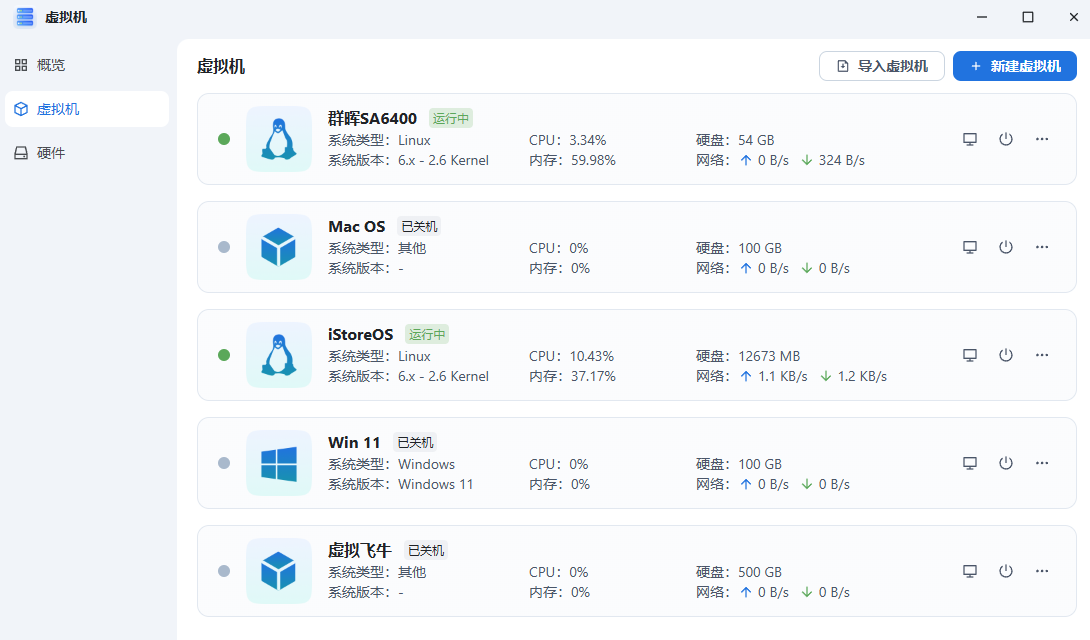Viewport: 1090px width, 640px height.
Task: Minimize the 虚拟机 window
Action: pos(982,17)
